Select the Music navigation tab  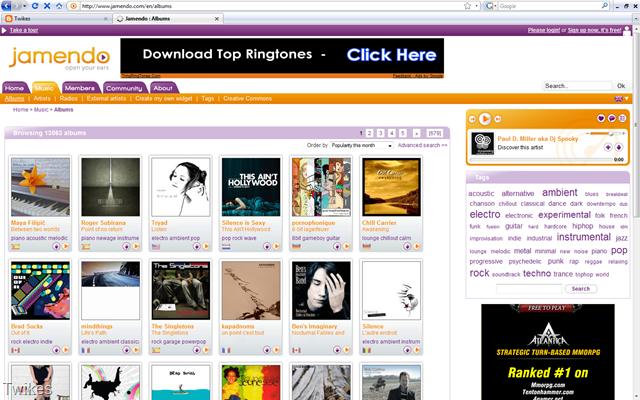click(x=44, y=88)
